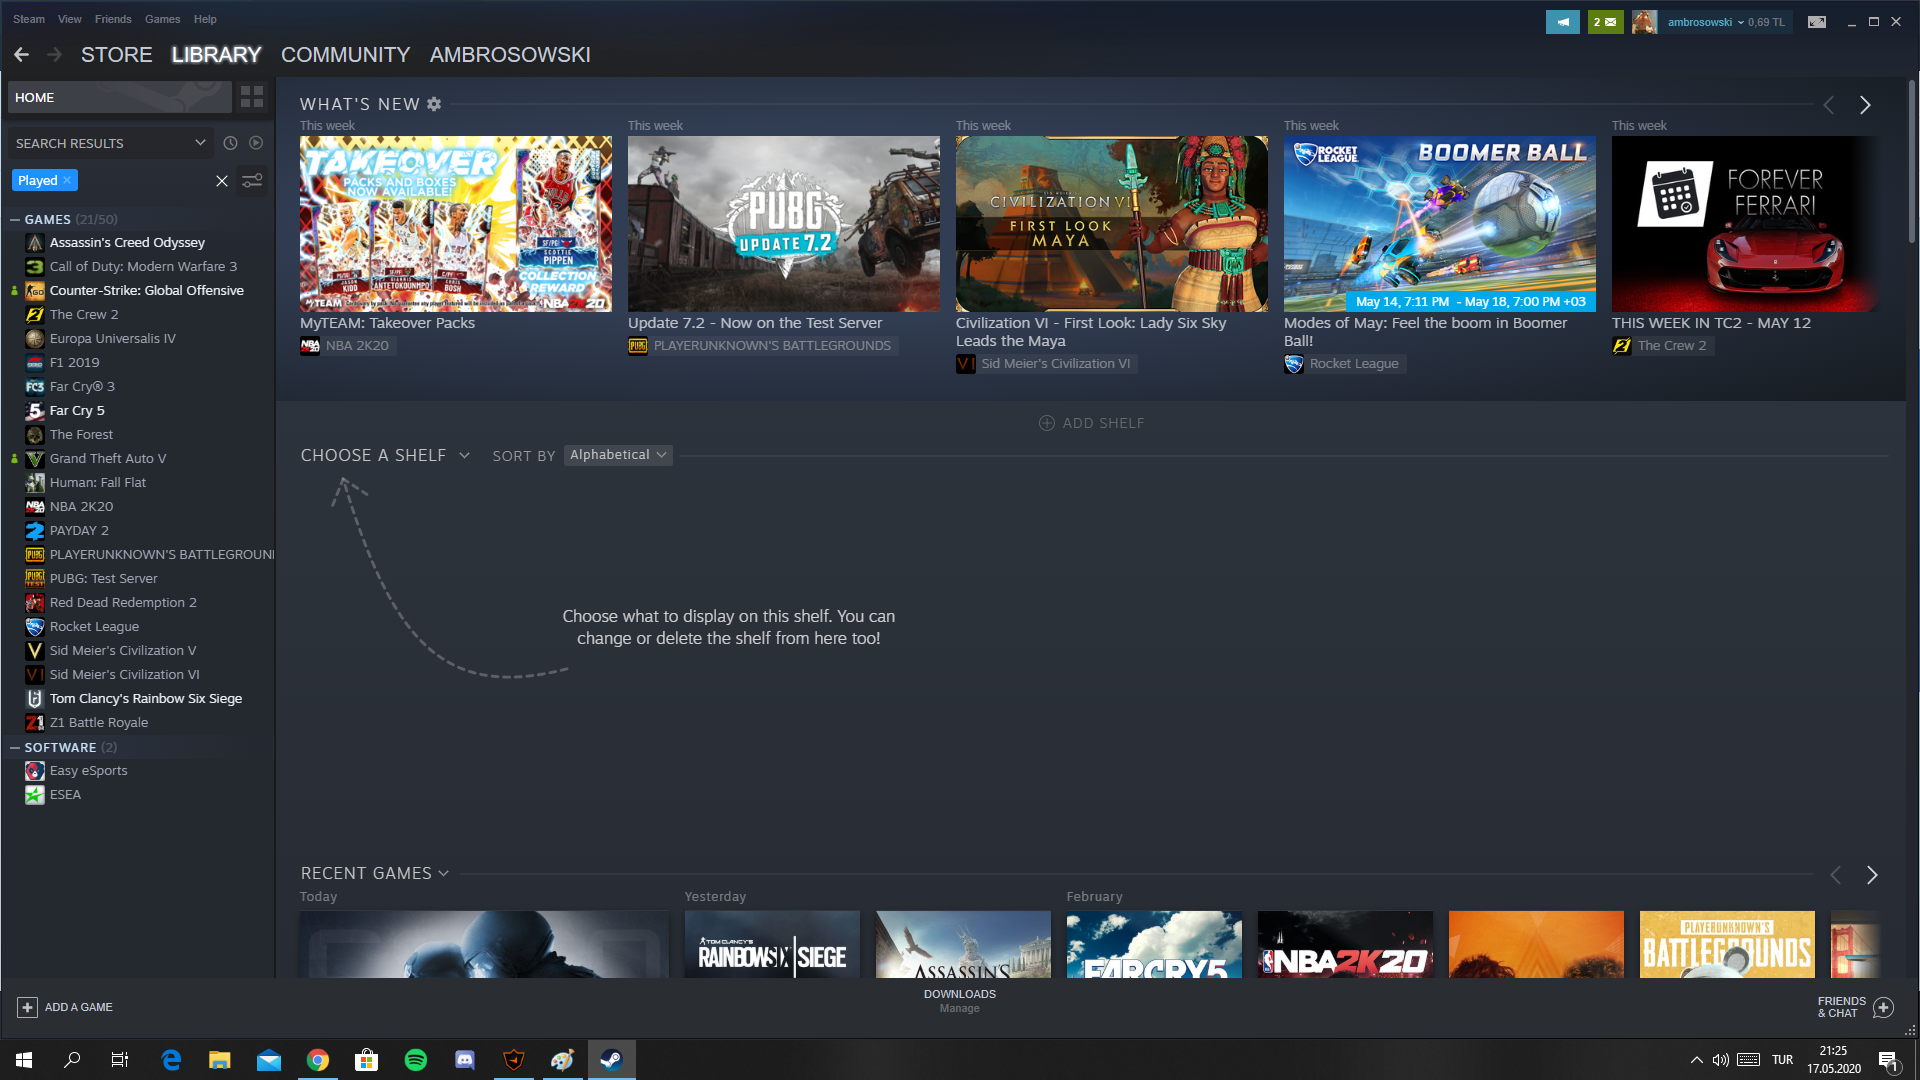Viewport: 1920px width, 1080px height.
Task: Select PAYDAY 2 icon in sidebar
Action: (35, 531)
